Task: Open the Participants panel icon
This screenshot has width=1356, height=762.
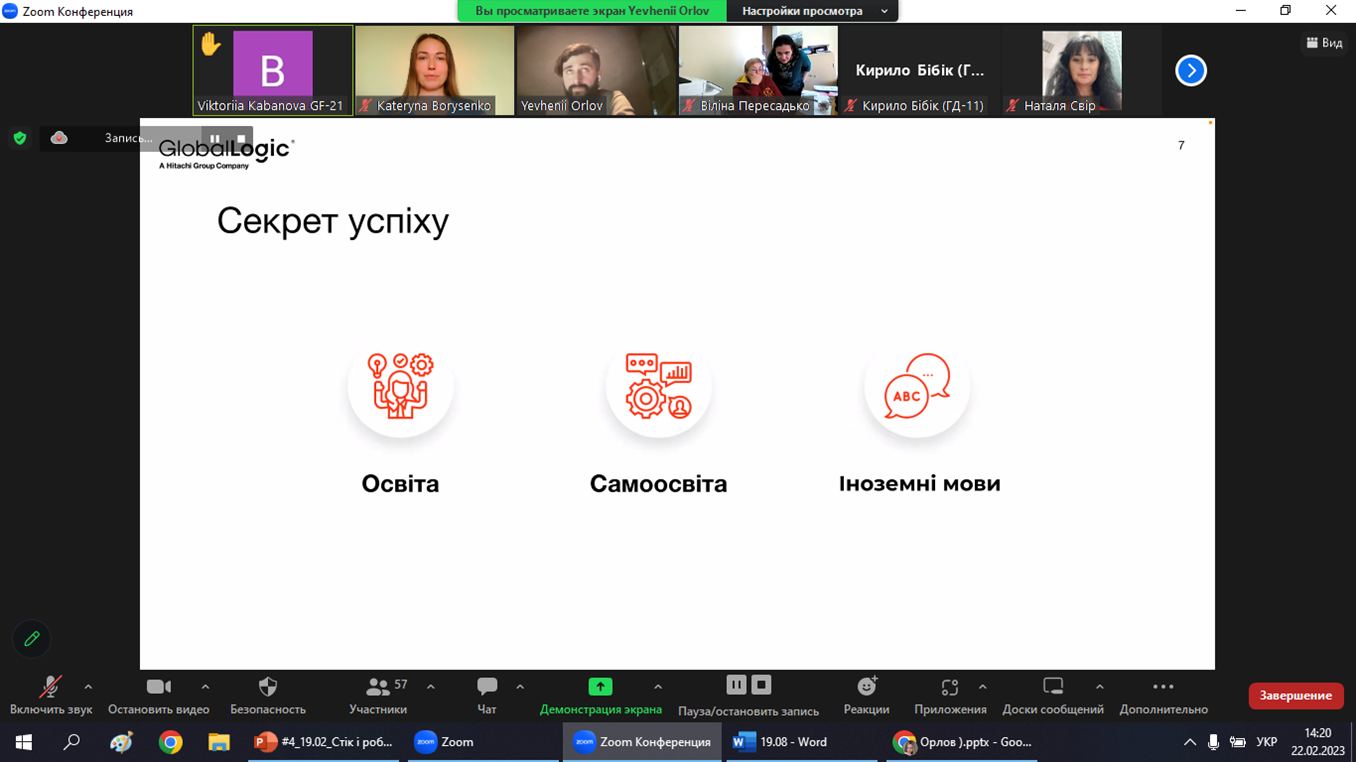Action: click(377, 688)
